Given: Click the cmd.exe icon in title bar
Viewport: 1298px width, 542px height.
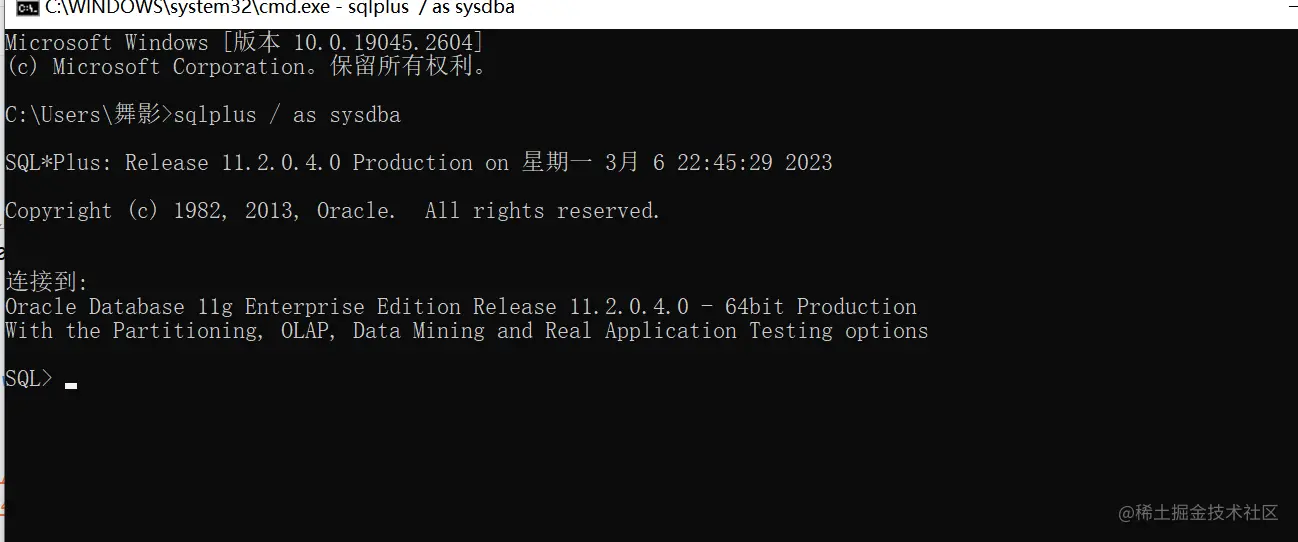Looking at the screenshot, I should pos(27,9).
